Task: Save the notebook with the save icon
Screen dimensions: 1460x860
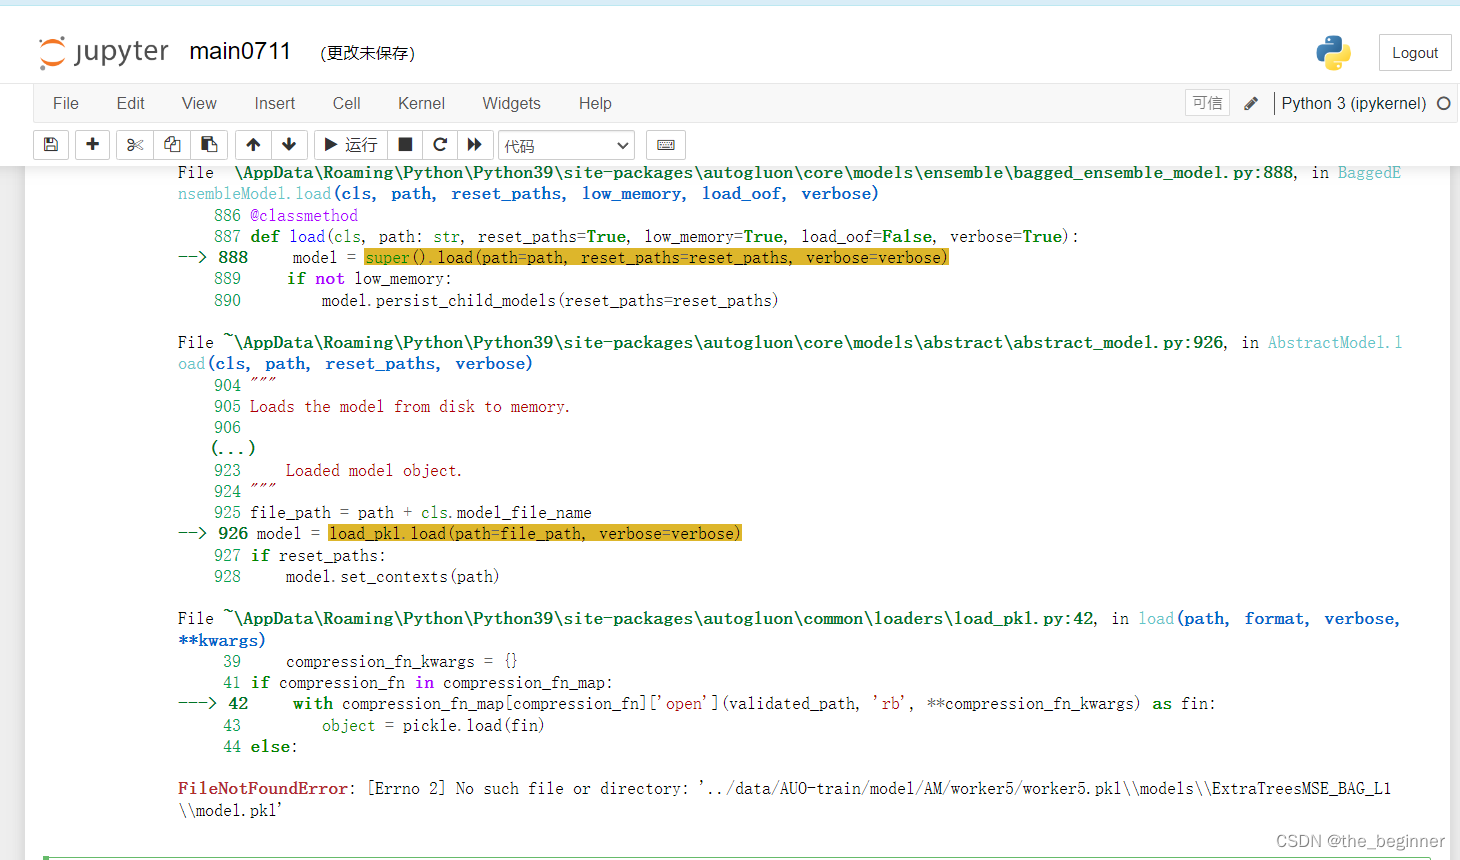Action: 51,144
